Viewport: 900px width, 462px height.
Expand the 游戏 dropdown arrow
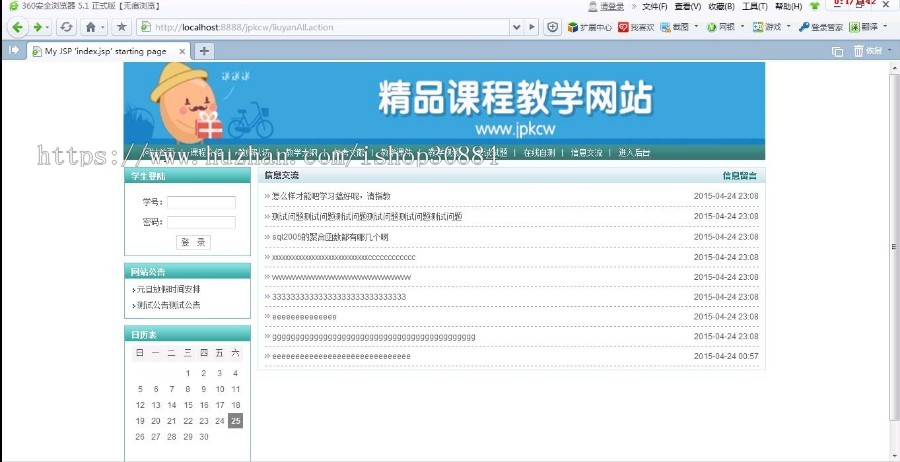click(789, 26)
